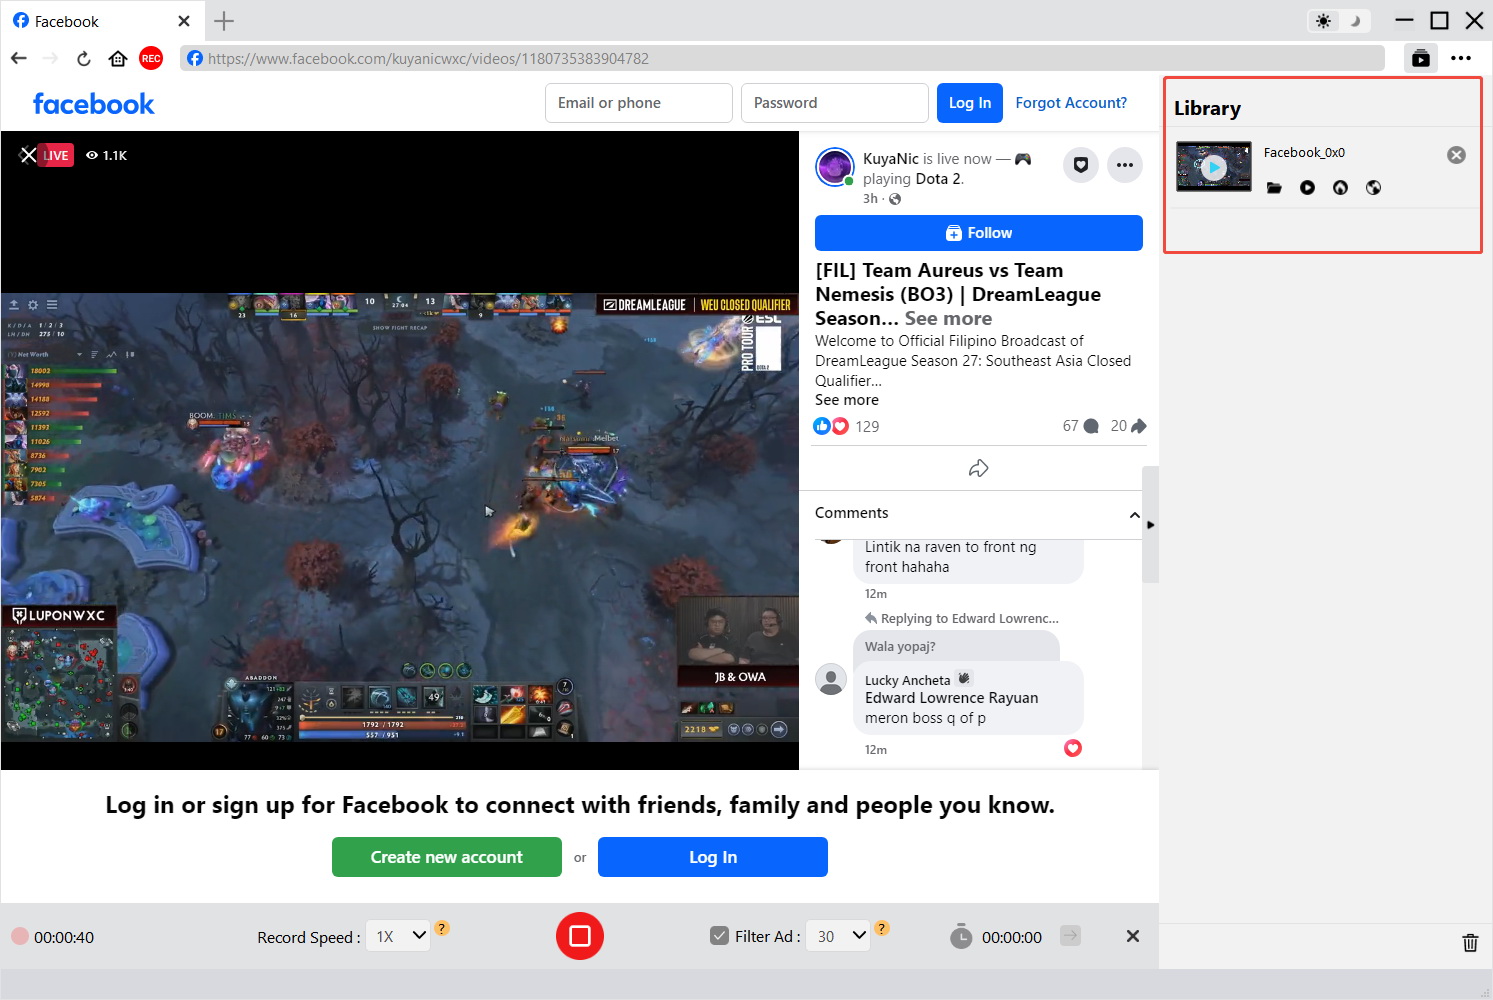Screen dimensions: 1493x1000
Task: Open the Record Speed 1X dropdown
Action: tap(398, 936)
